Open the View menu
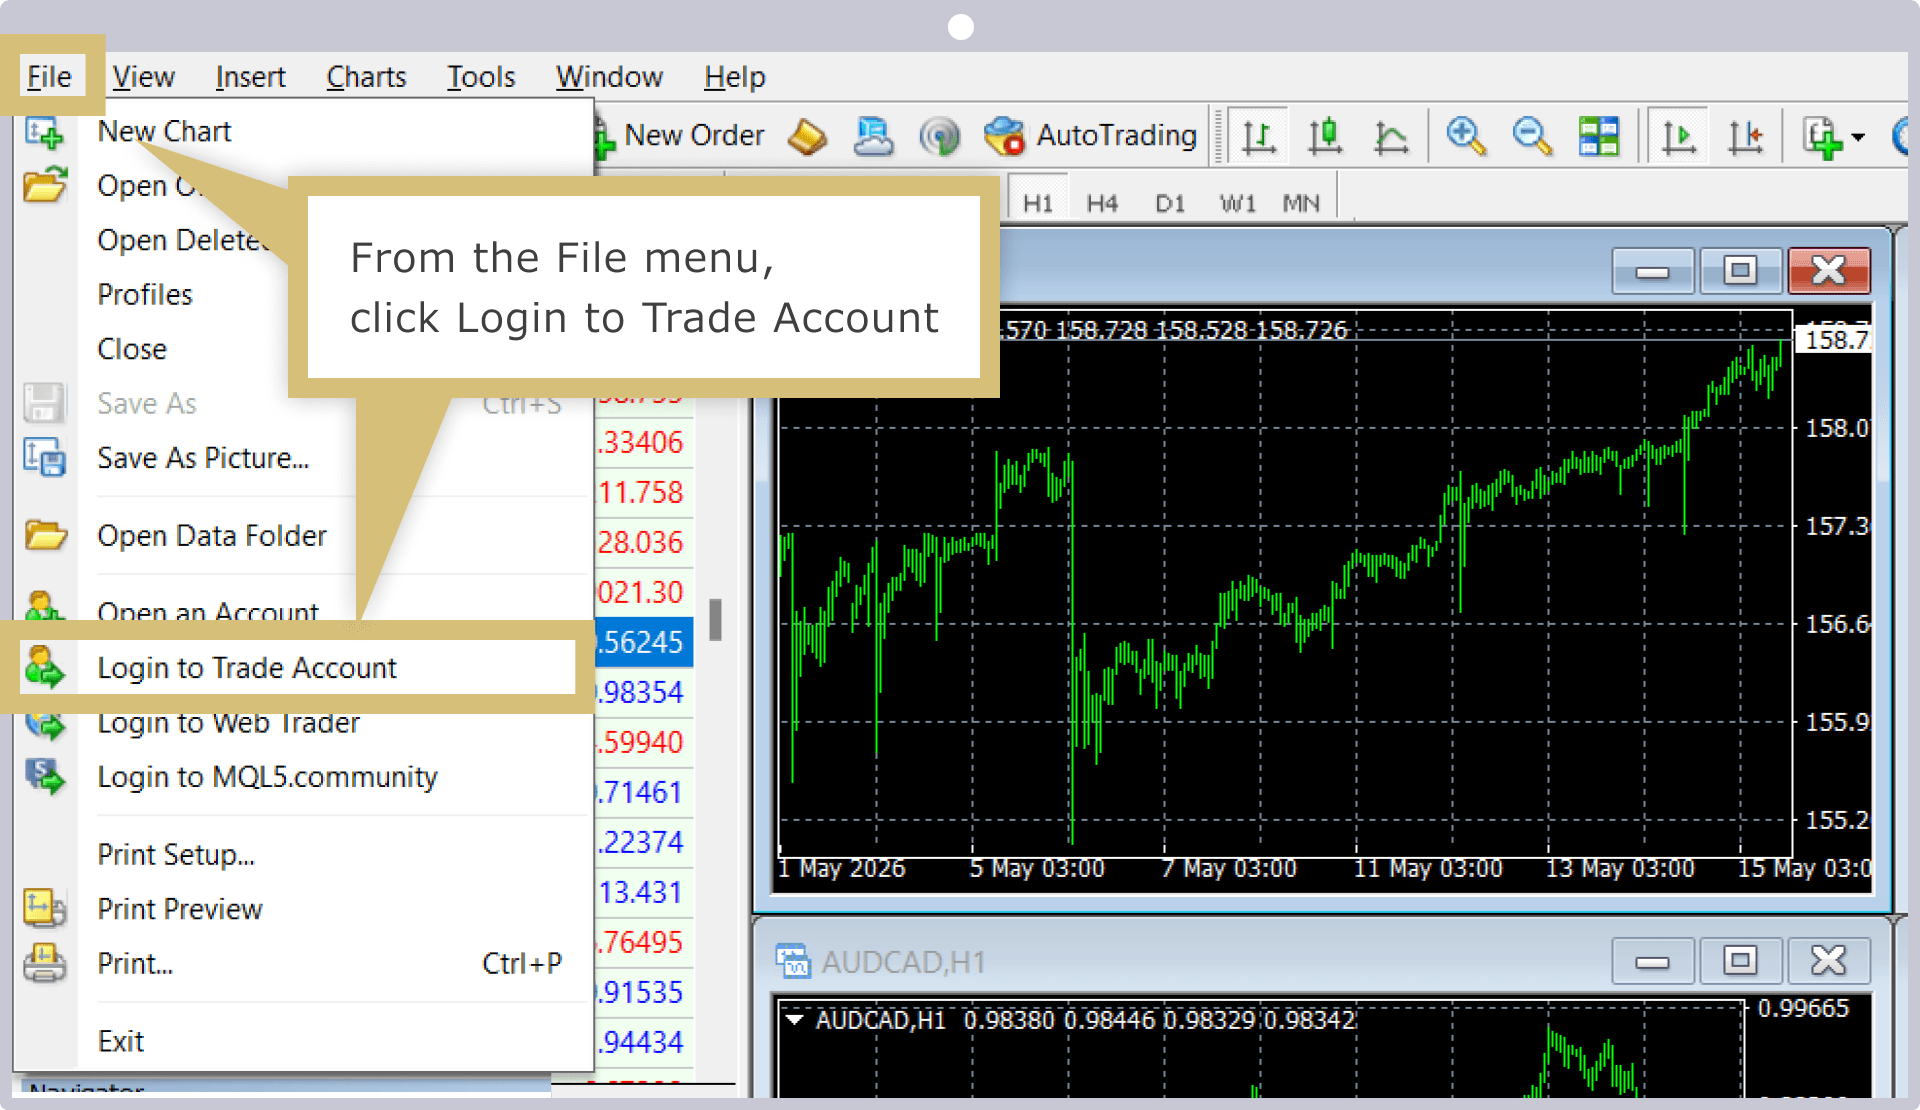 pyautogui.click(x=143, y=77)
